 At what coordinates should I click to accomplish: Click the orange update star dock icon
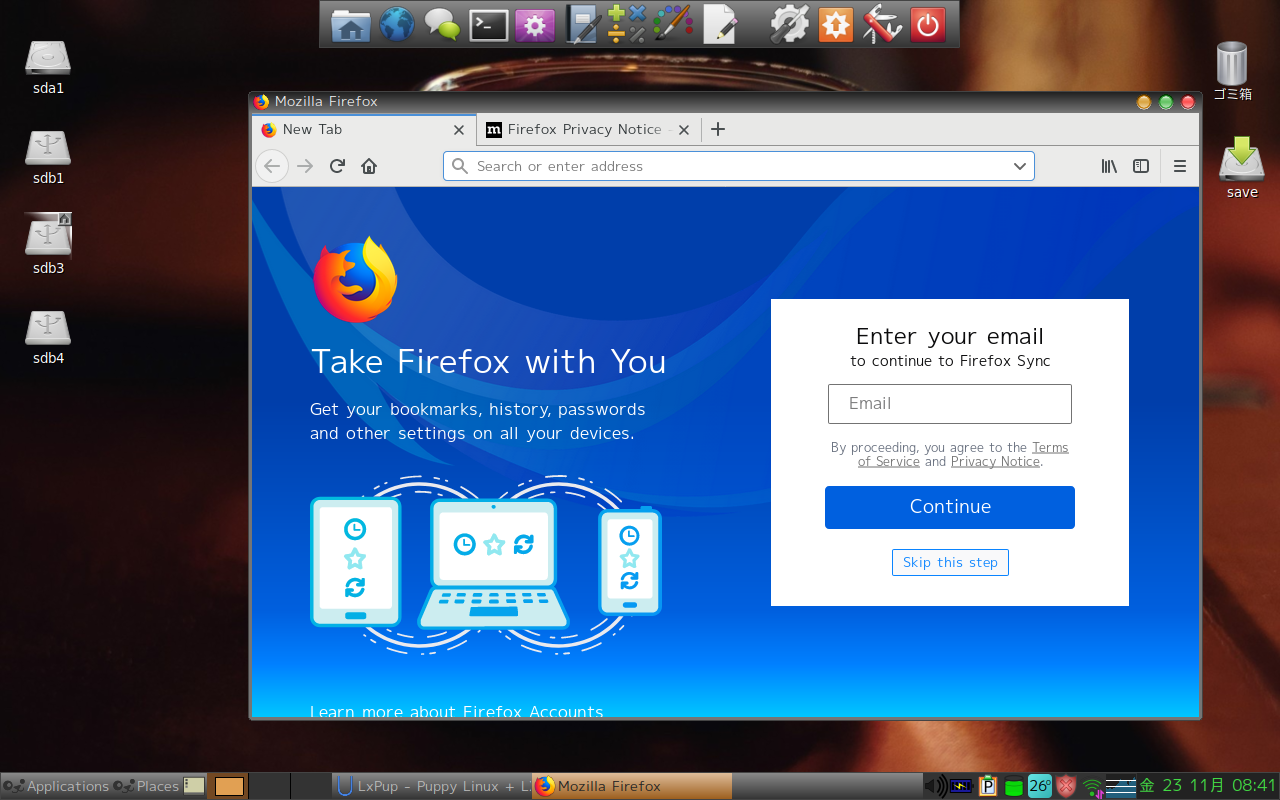point(835,24)
